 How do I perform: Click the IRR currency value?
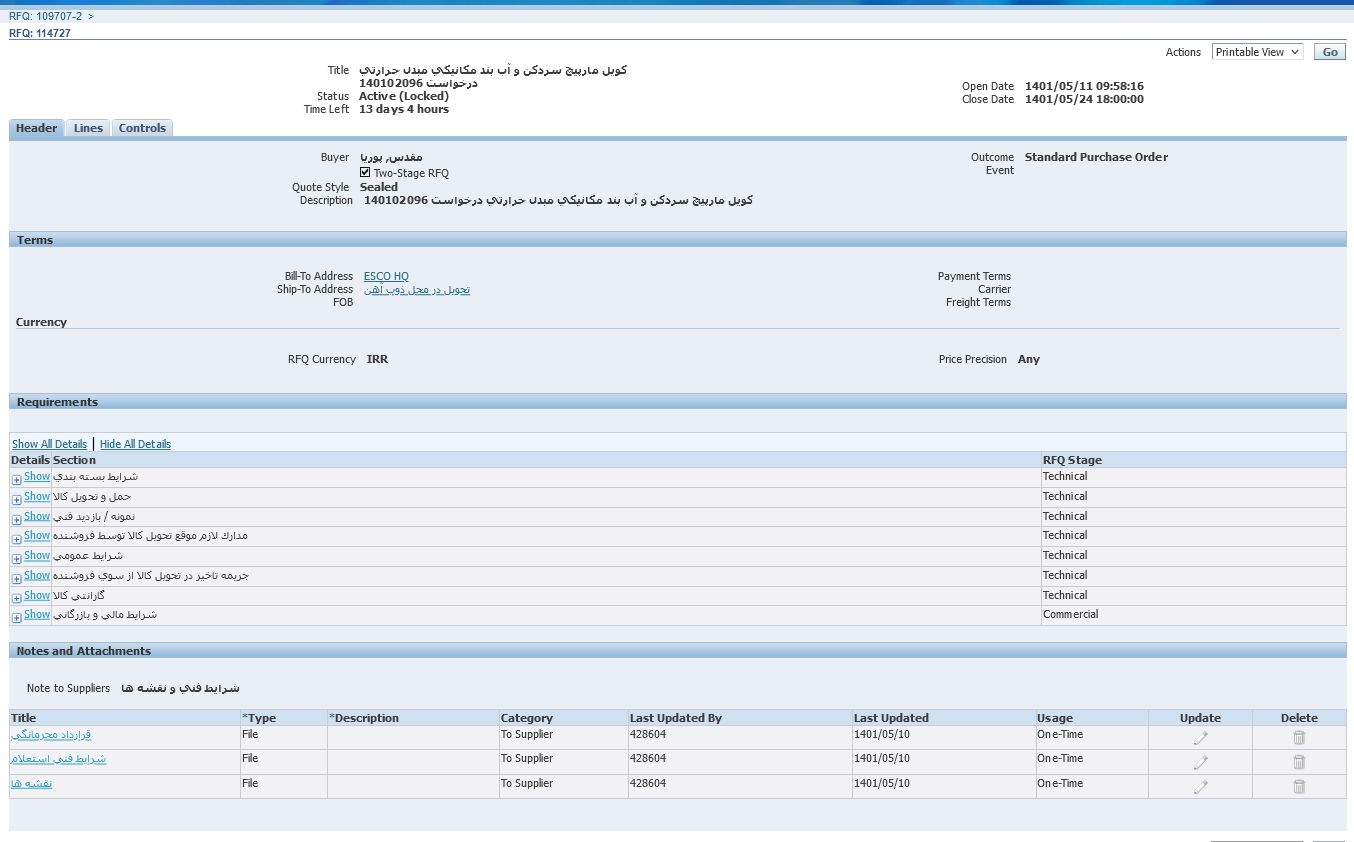point(377,359)
